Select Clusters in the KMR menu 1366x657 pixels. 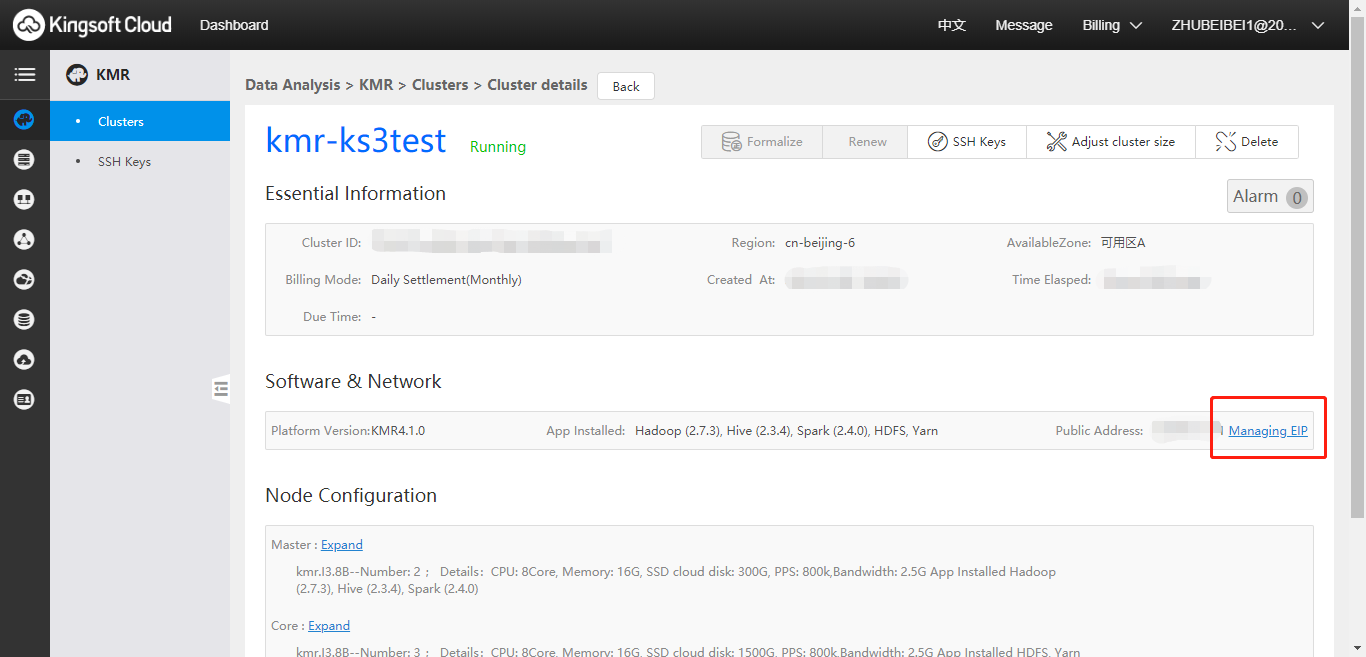(140, 121)
